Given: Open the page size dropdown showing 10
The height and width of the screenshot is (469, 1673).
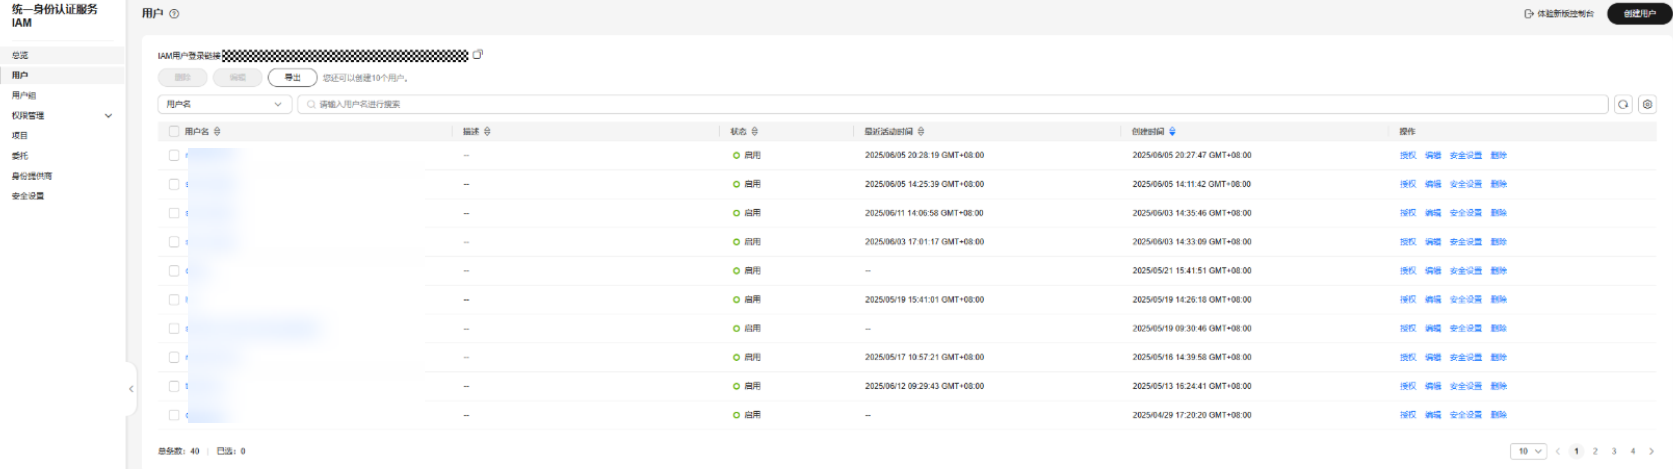Looking at the screenshot, I should coord(1528,452).
